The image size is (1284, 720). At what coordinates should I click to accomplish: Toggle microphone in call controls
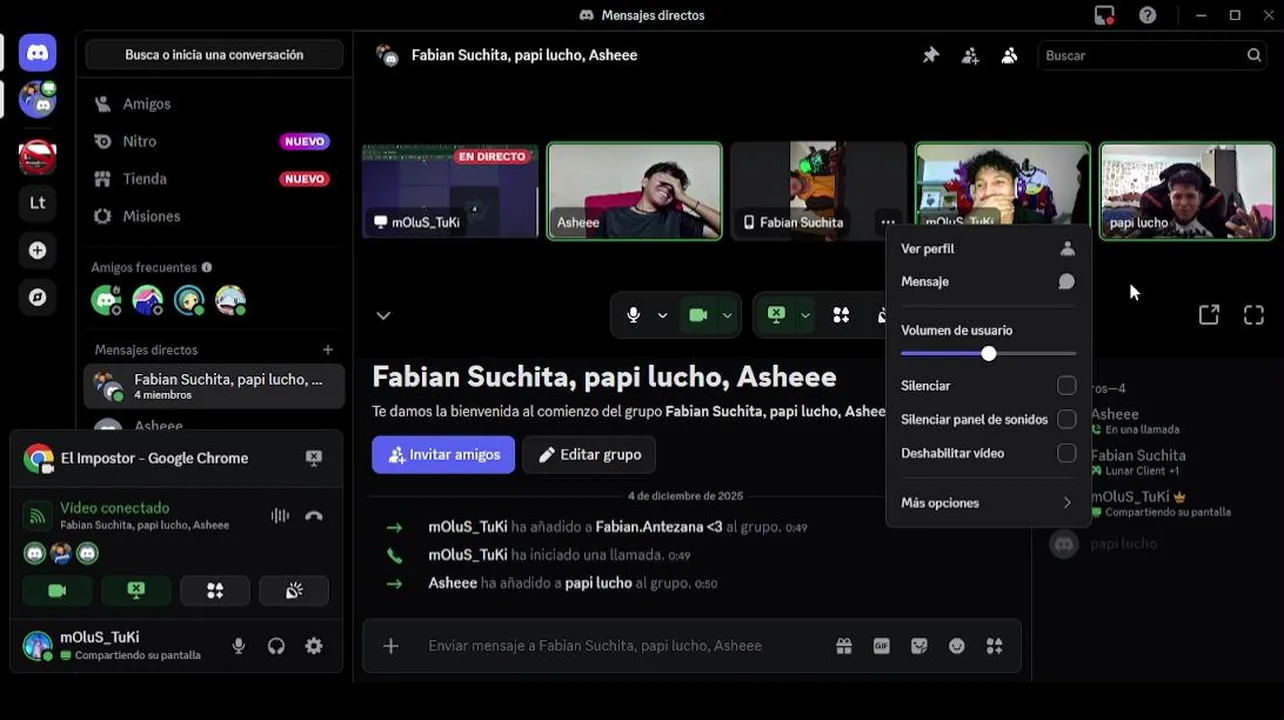[x=633, y=315]
